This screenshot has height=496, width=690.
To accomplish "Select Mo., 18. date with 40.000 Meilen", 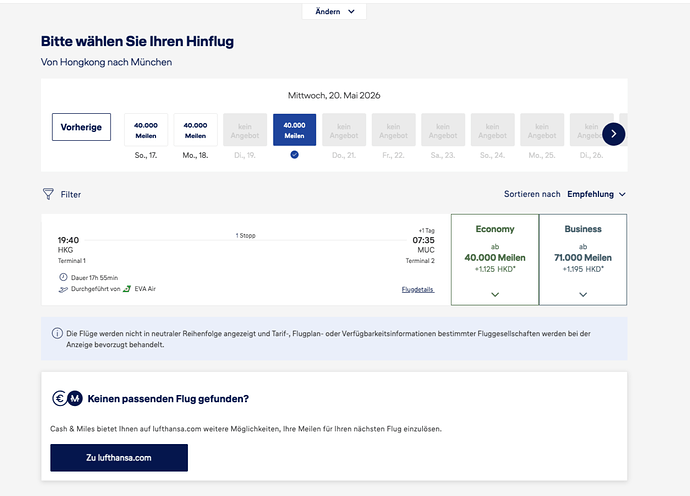I will (195, 130).
